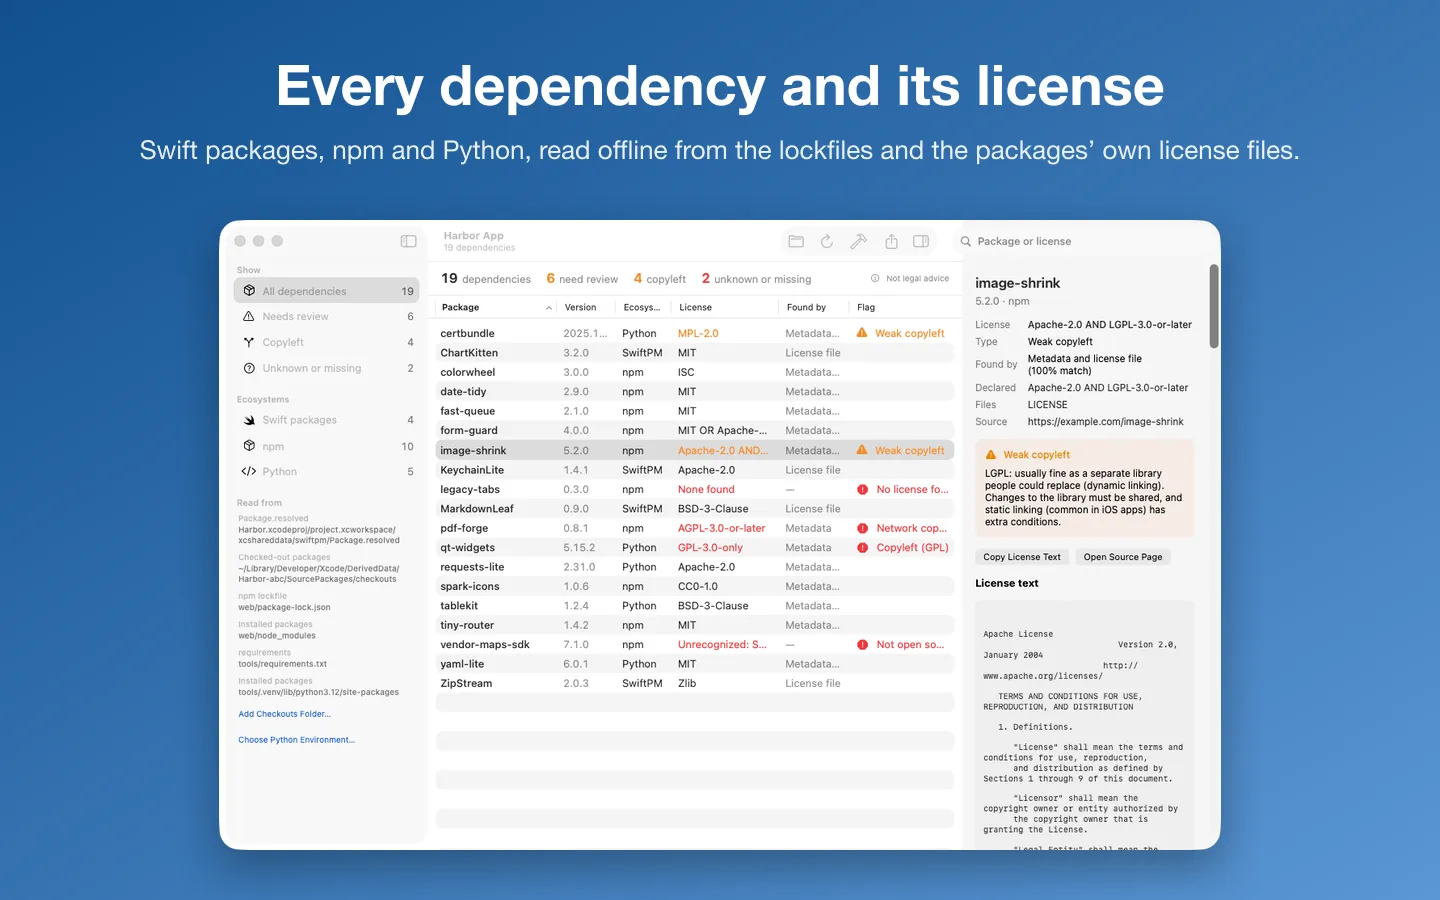Click the warning triangle icon beside Needs review
Image resolution: width=1440 pixels, height=900 pixels.
coord(249,316)
